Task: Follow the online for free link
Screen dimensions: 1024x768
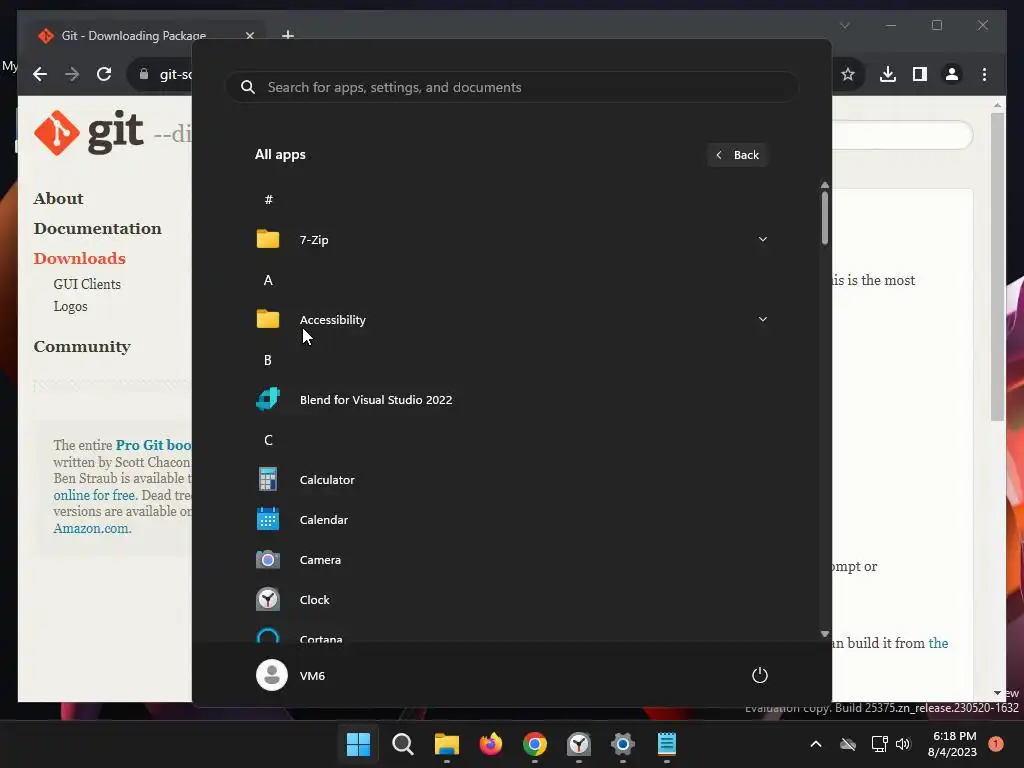Action: [94, 495]
